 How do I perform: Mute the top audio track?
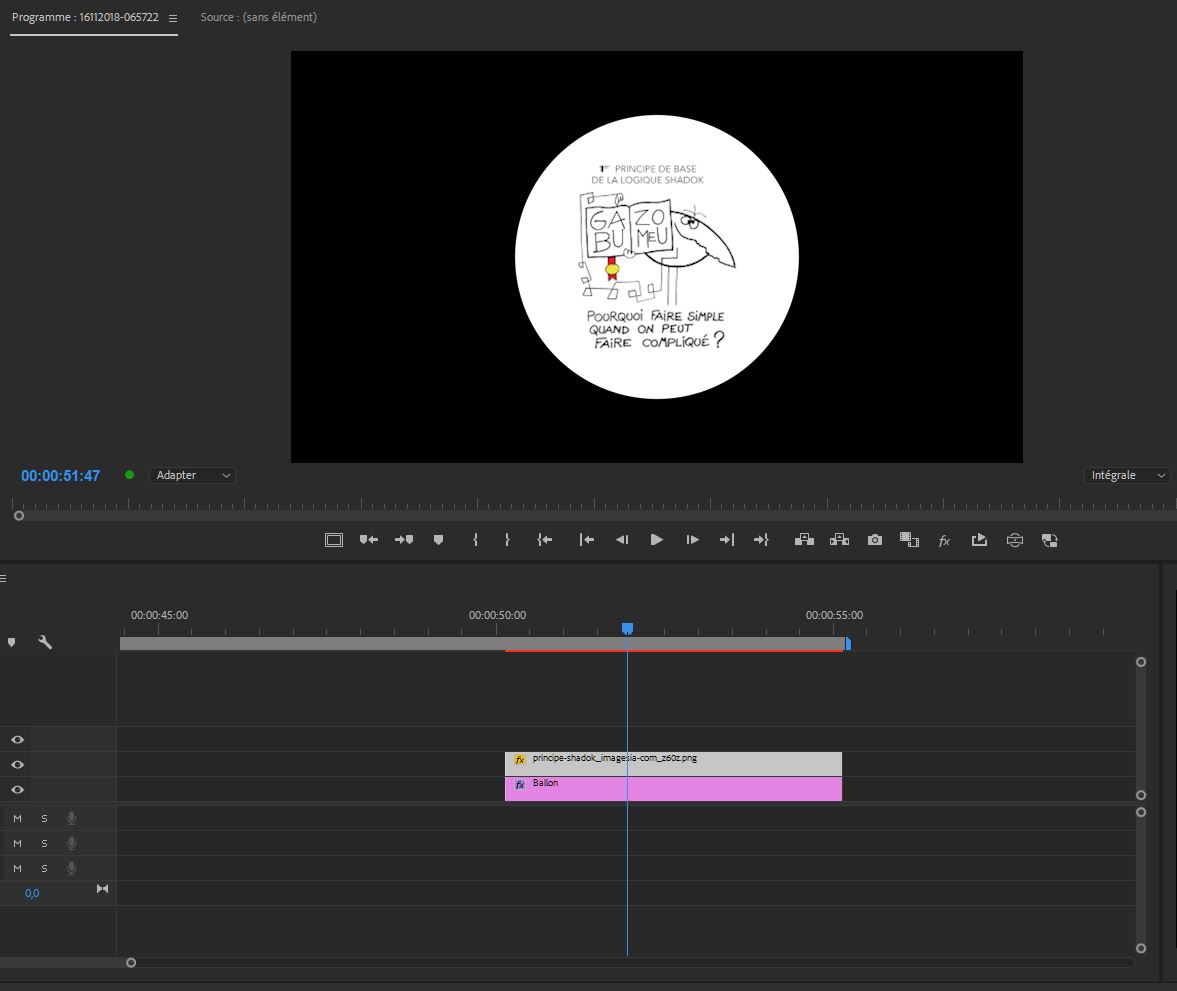17,818
